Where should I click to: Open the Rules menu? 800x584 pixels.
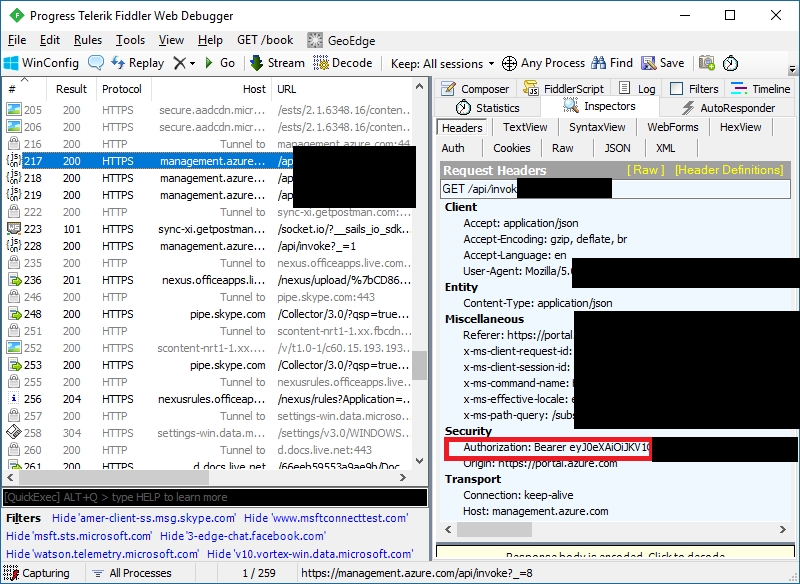pyautogui.click(x=87, y=40)
